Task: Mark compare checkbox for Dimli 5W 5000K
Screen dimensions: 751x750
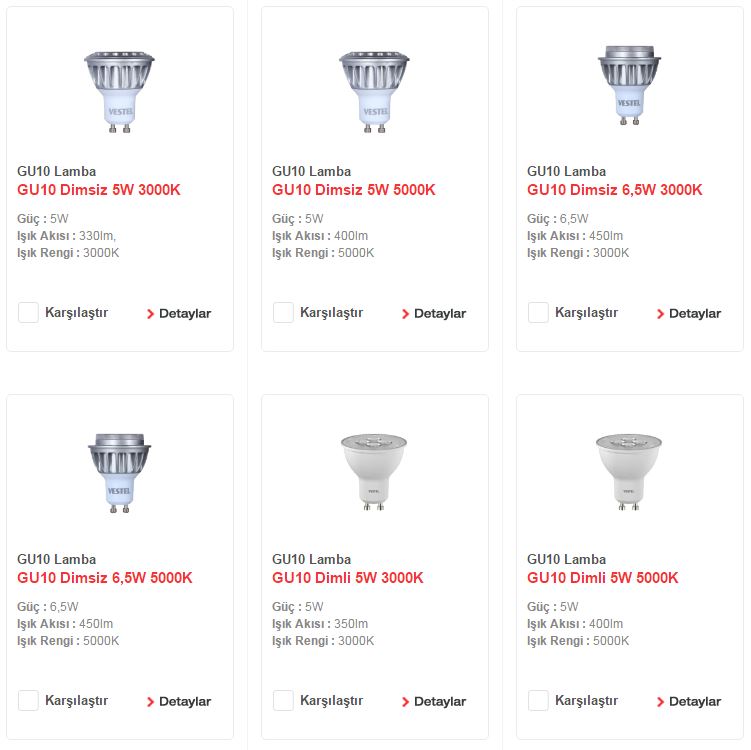Action: 538,701
